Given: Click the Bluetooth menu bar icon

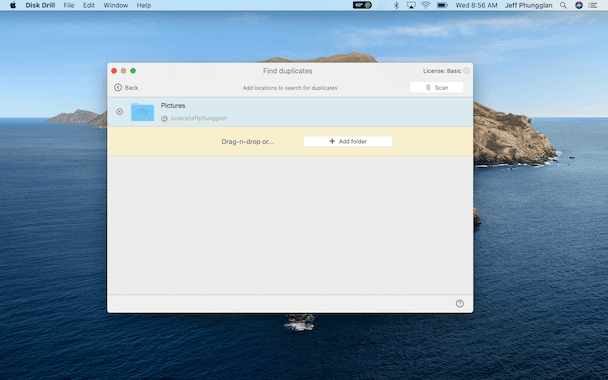Looking at the screenshot, I should coord(396,5).
